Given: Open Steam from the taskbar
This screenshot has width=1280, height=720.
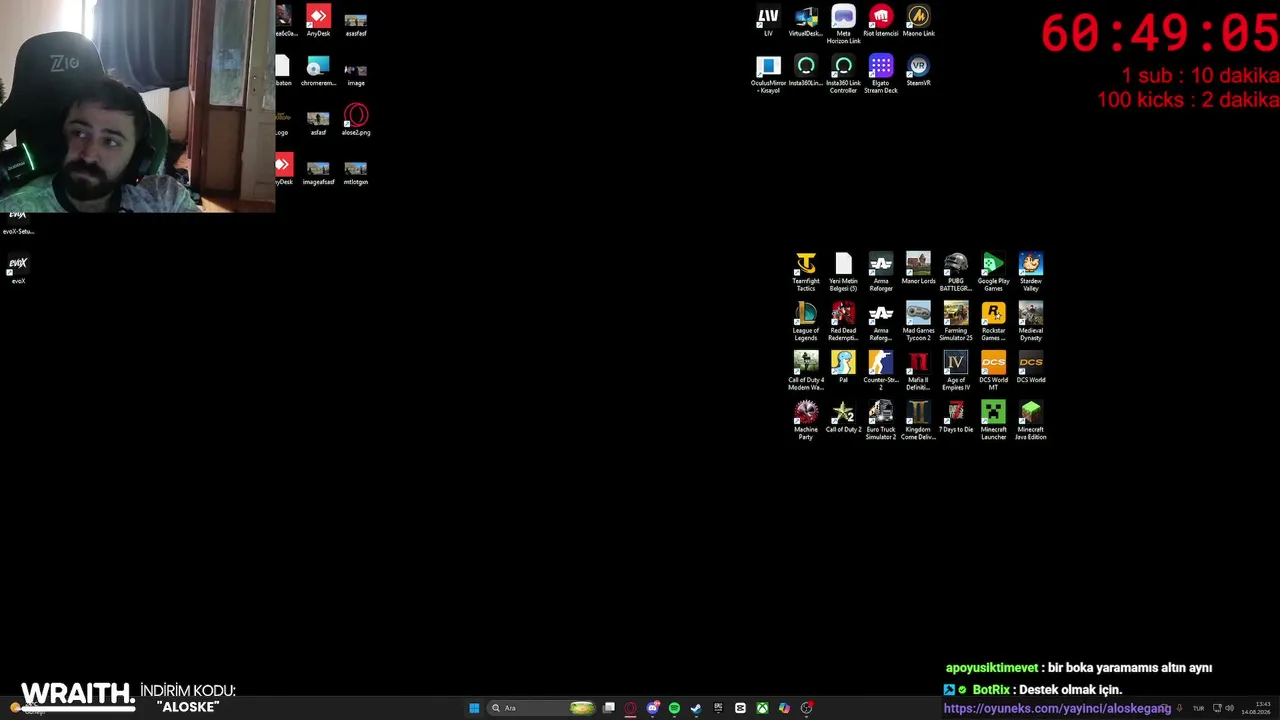Looking at the screenshot, I should (x=696, y=708).
